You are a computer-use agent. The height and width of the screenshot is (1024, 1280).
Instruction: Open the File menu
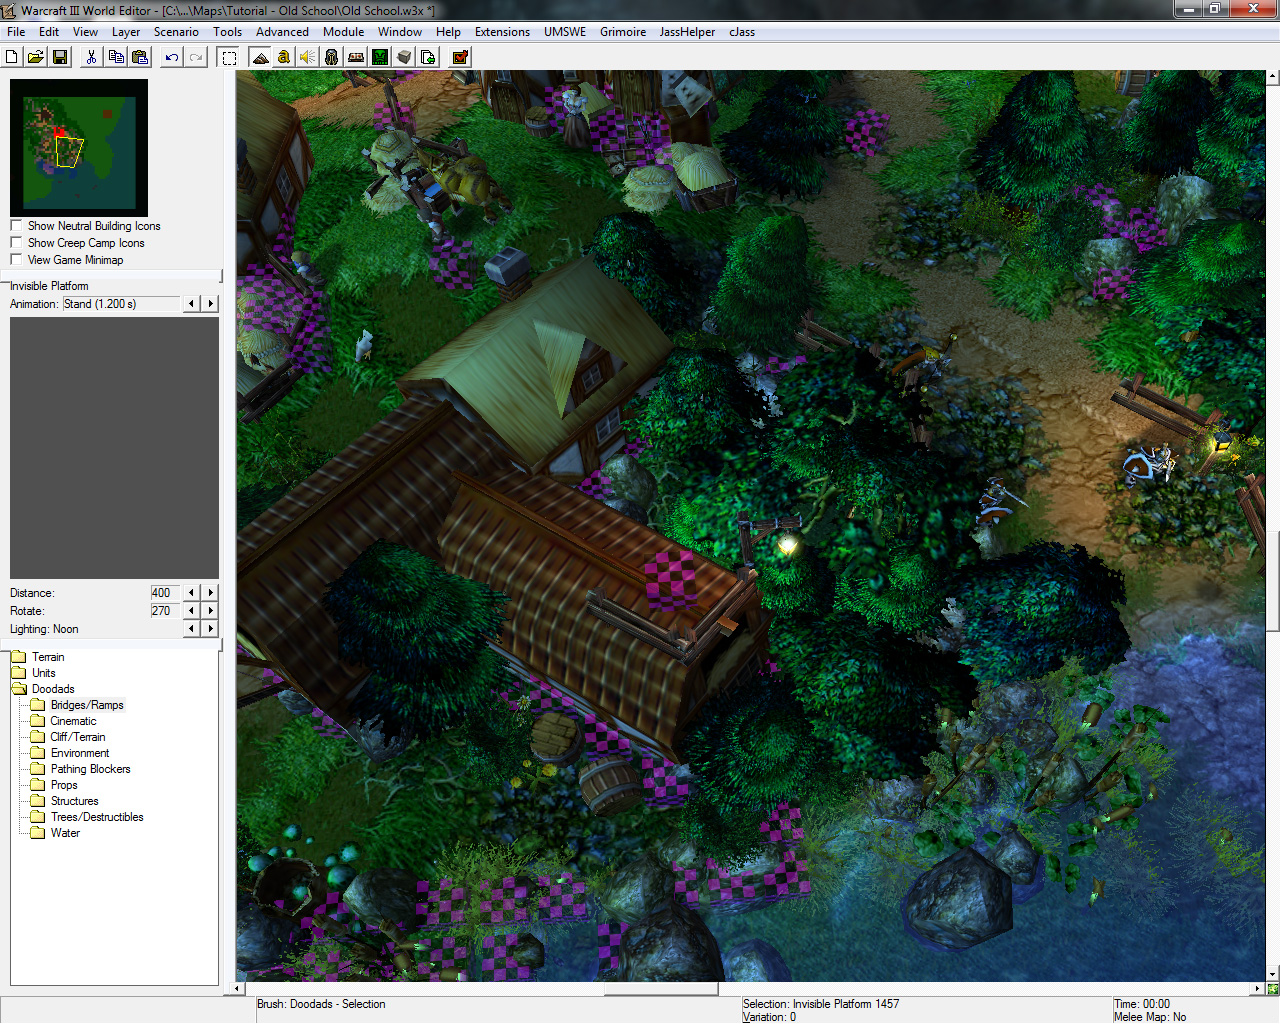[x=16, y=32]
